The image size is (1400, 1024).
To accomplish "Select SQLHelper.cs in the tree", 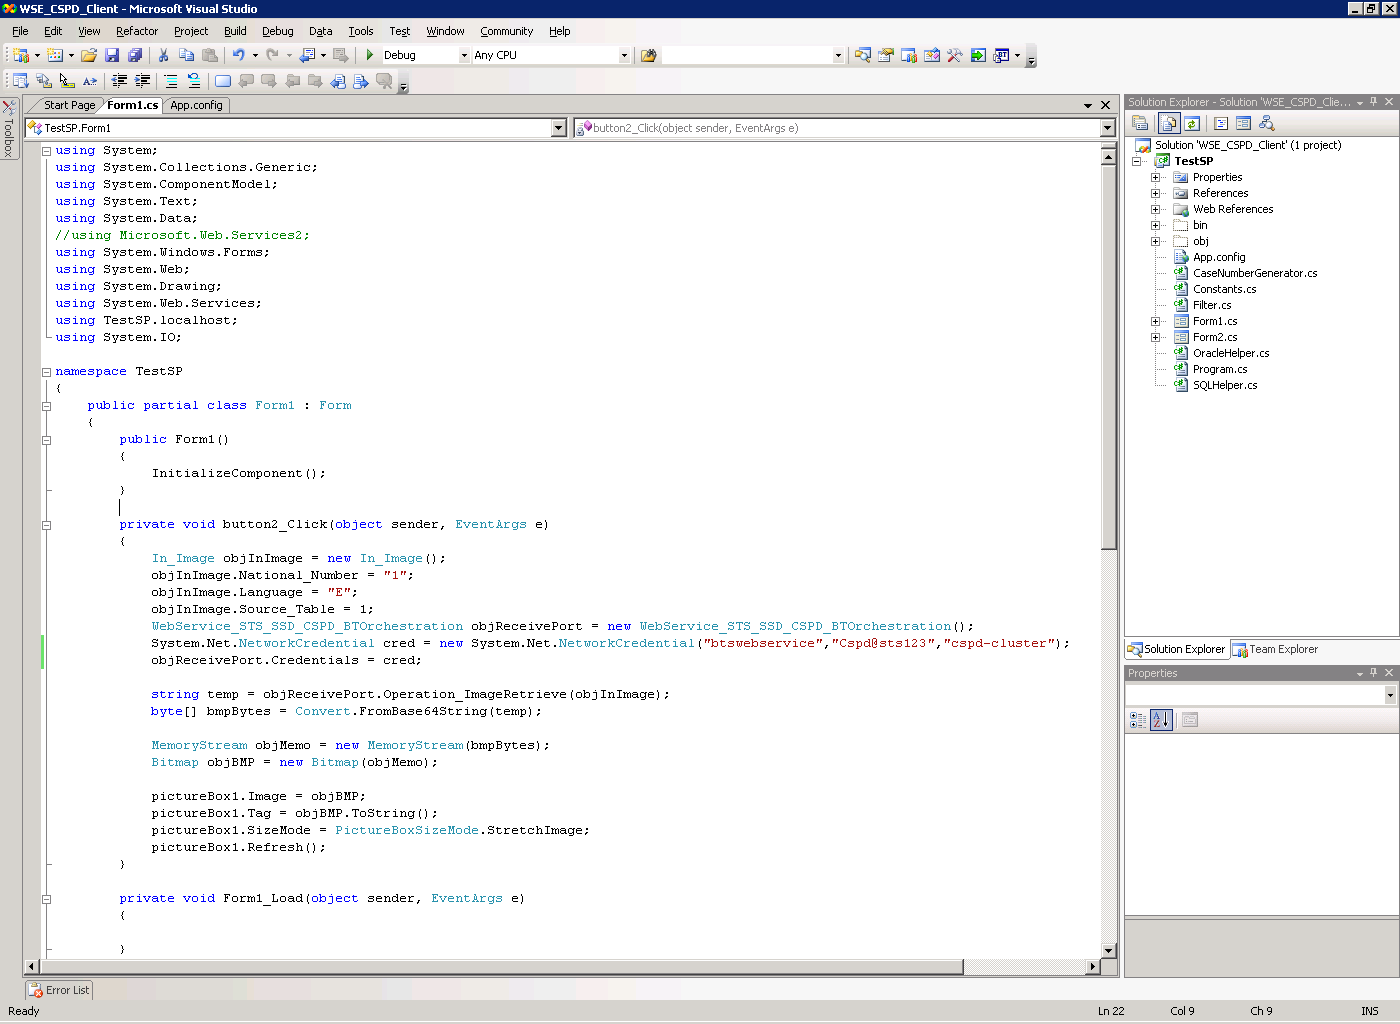I will [x=1225, y=385].
